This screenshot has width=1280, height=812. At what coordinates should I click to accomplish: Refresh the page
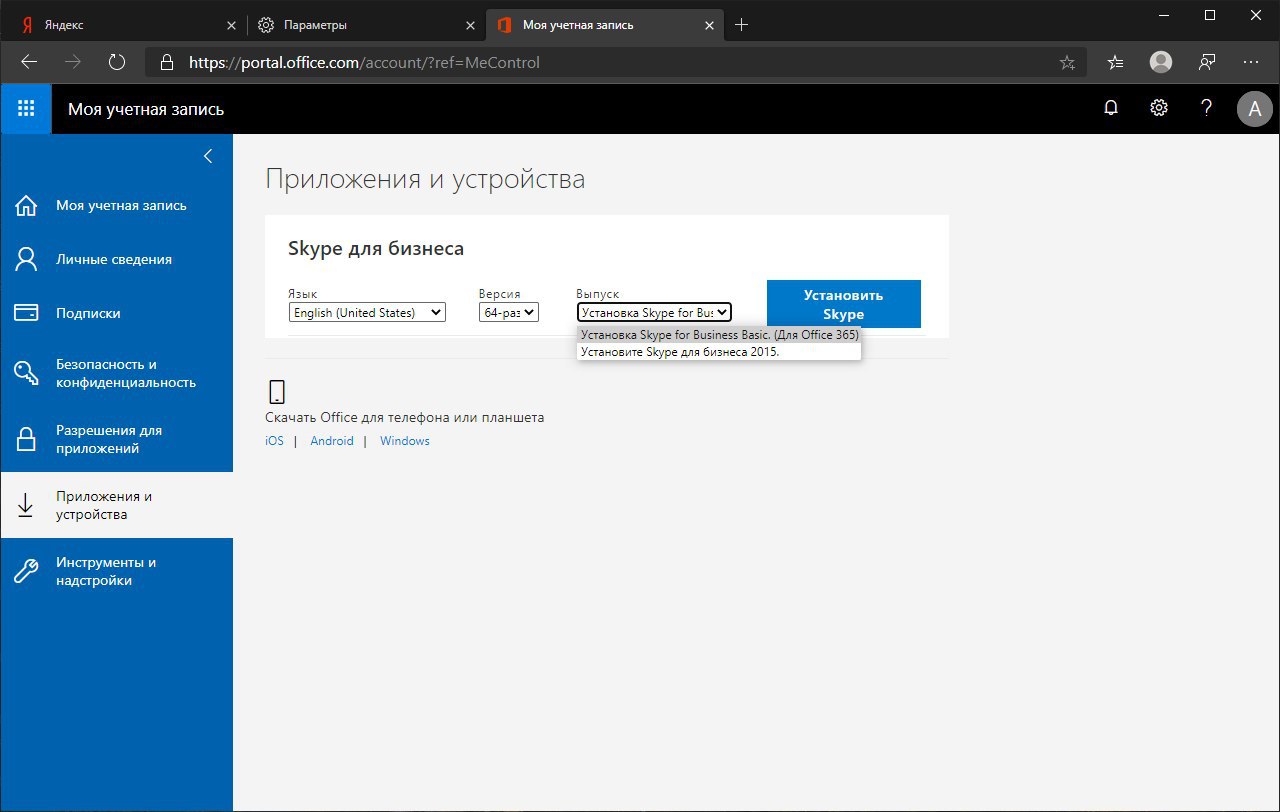[x=117, y=62]
